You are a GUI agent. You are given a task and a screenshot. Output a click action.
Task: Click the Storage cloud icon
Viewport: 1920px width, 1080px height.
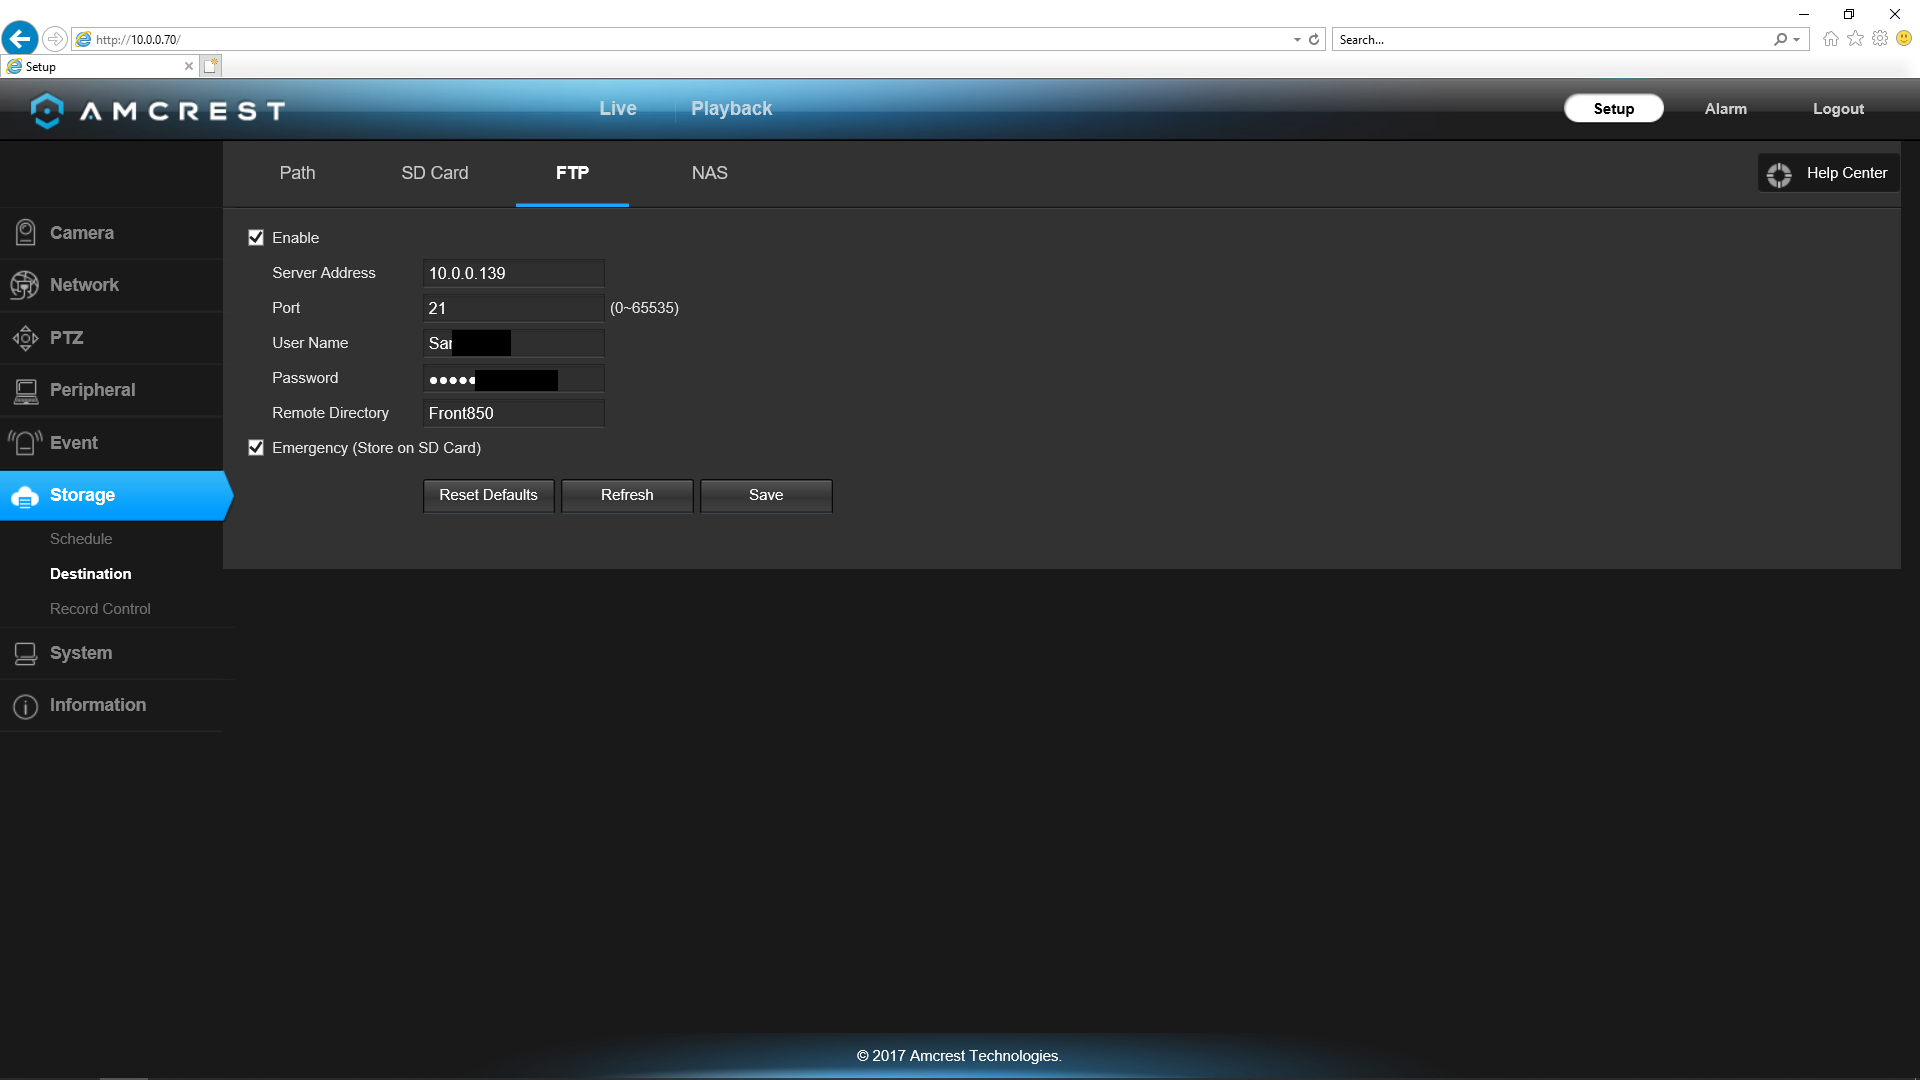click(25, 496)
